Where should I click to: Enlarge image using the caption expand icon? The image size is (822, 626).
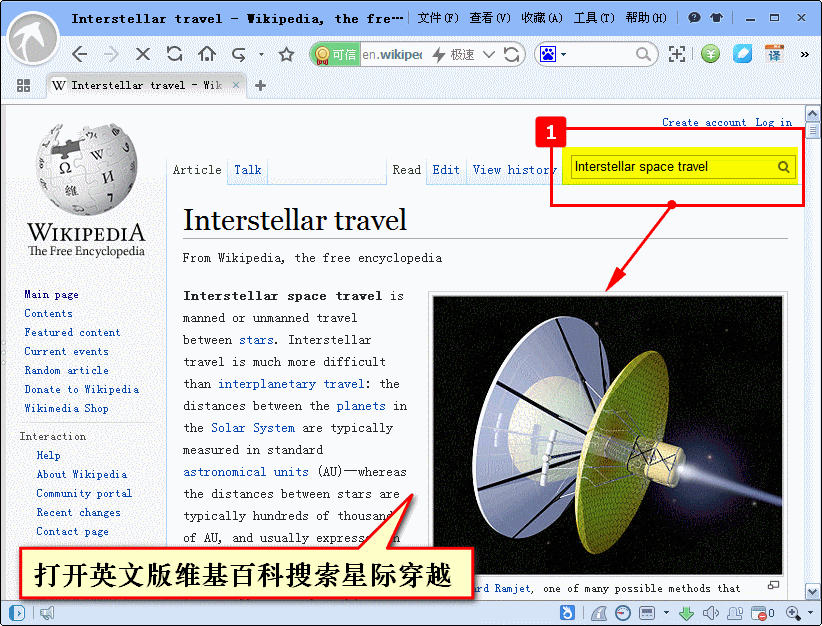tap(773, 585)
